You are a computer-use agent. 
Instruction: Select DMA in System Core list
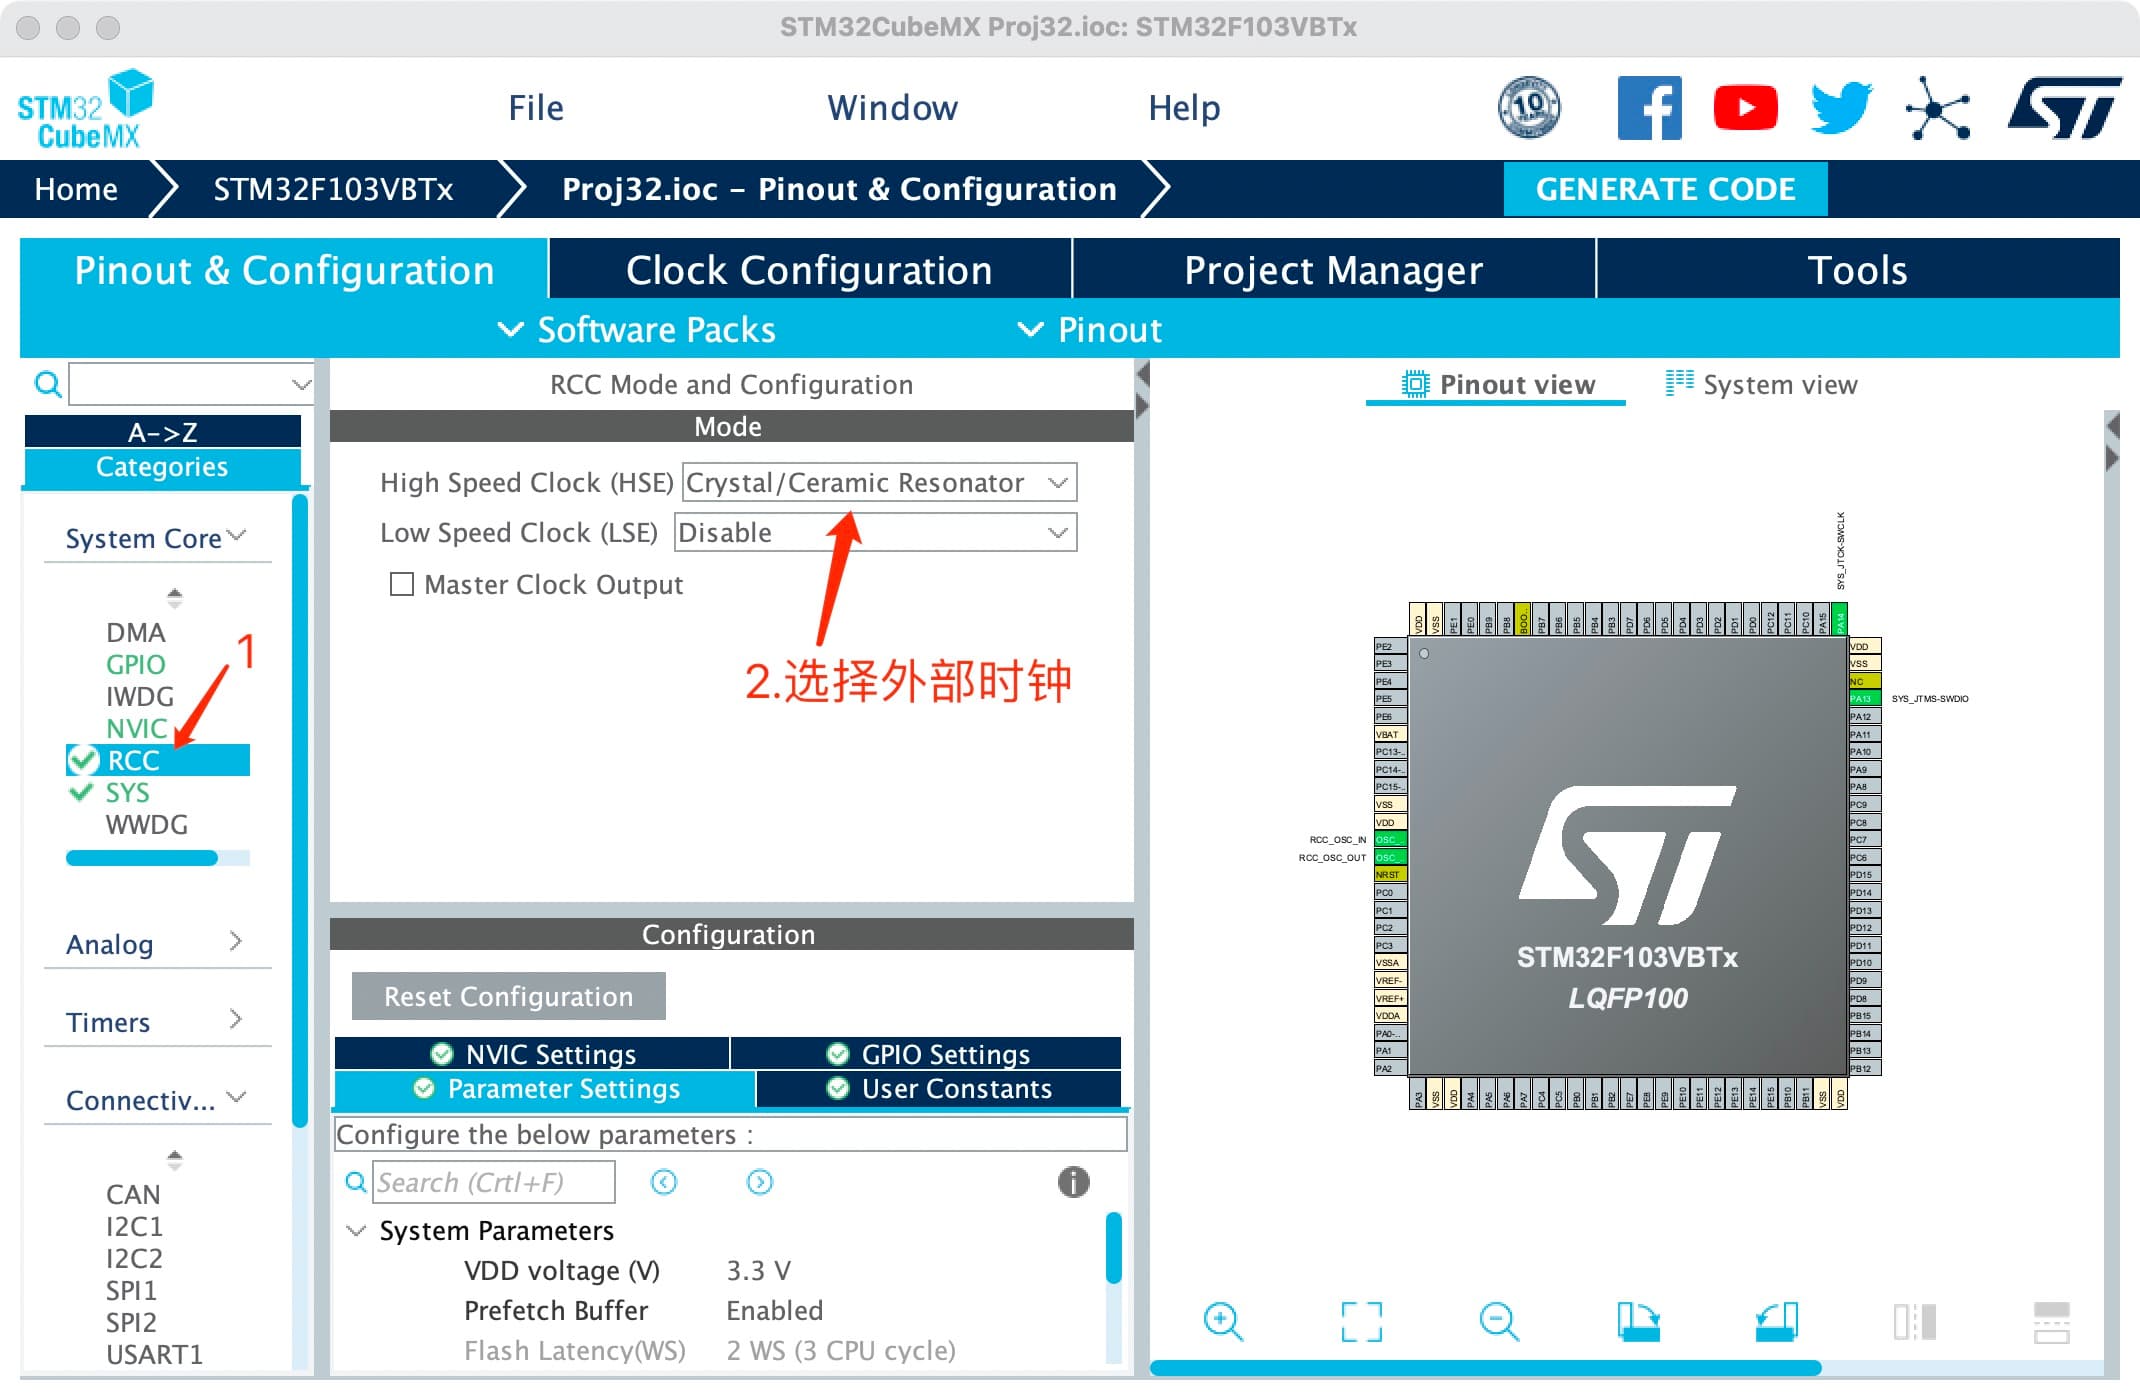(x=135, y=632)
